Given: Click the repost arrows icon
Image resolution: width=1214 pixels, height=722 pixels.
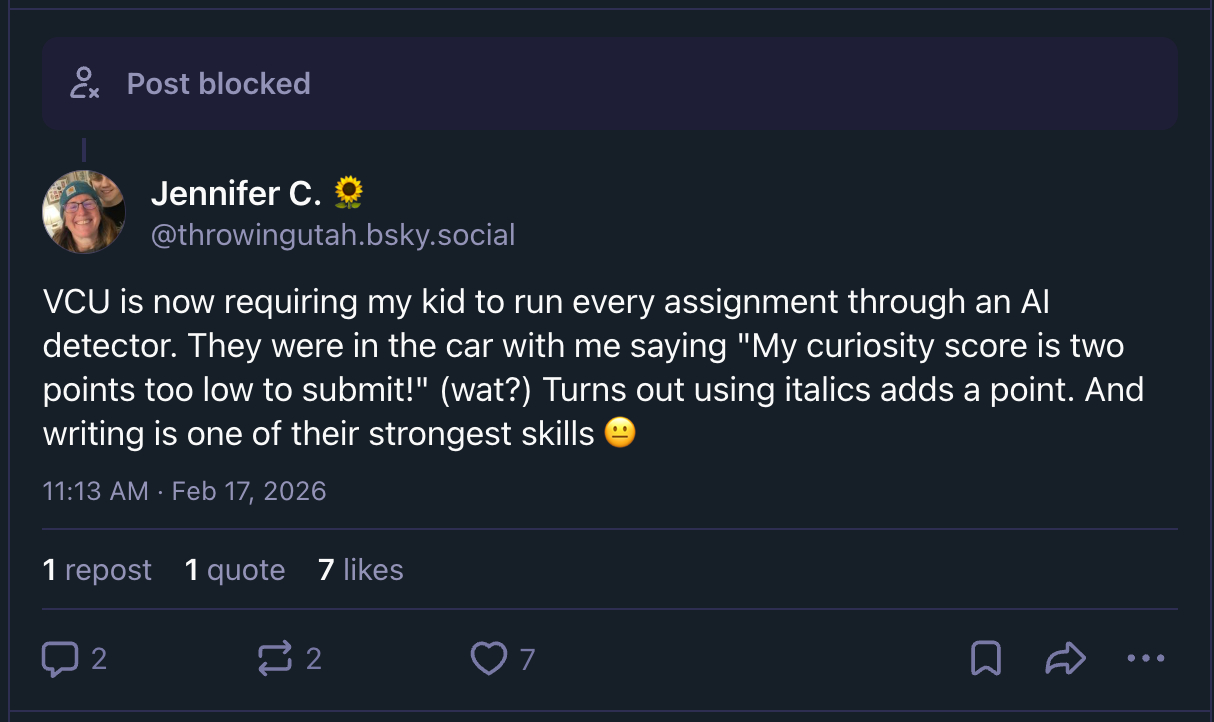Looking at the screenshot, I should [275, 658].
